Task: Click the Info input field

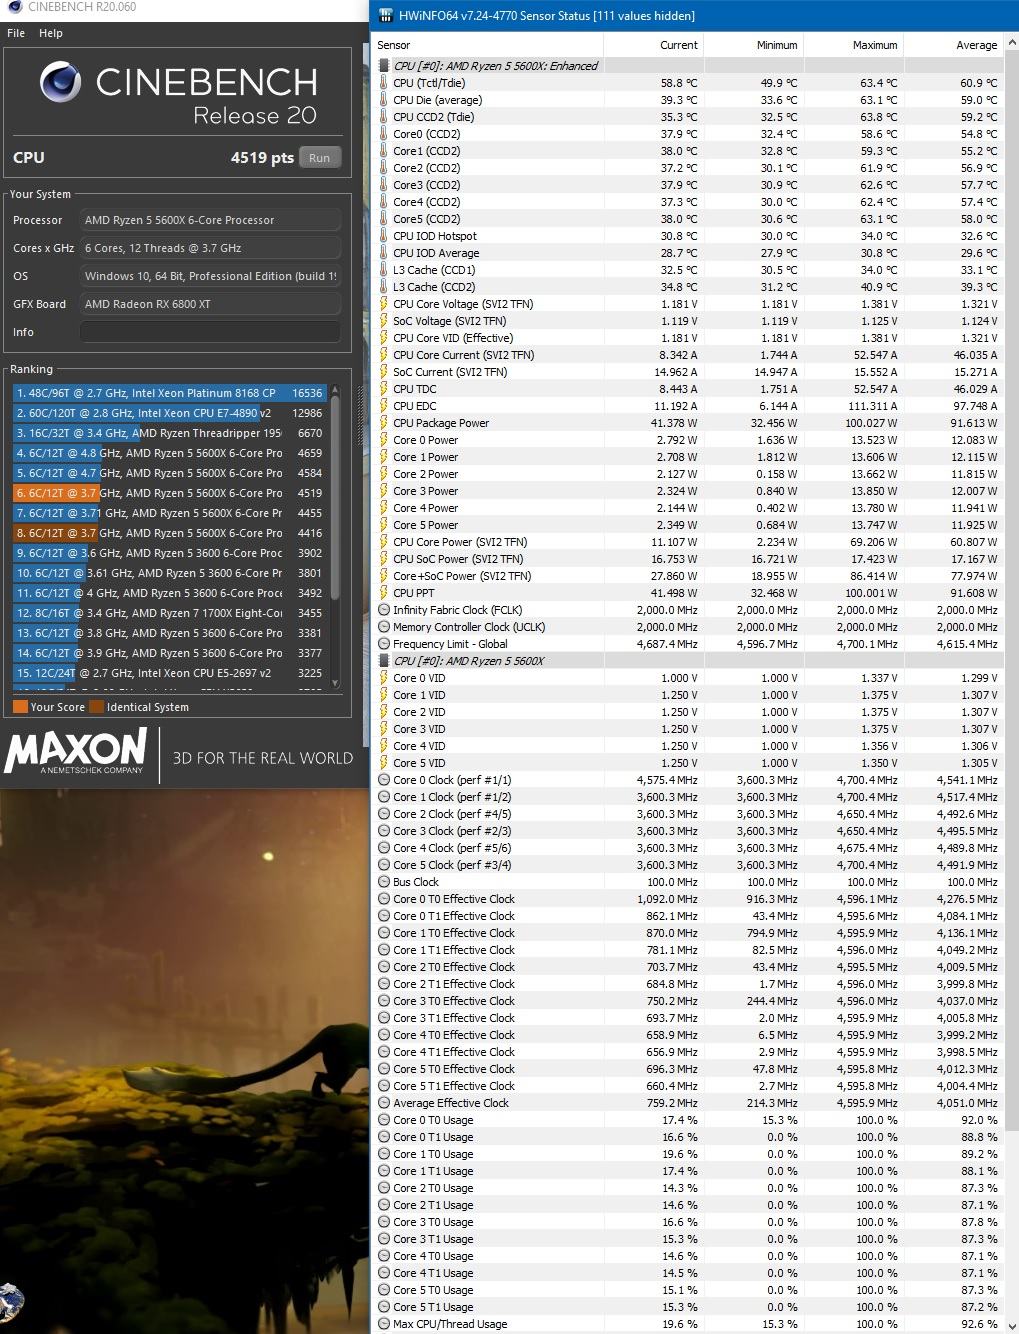Action: coord(210,332)
